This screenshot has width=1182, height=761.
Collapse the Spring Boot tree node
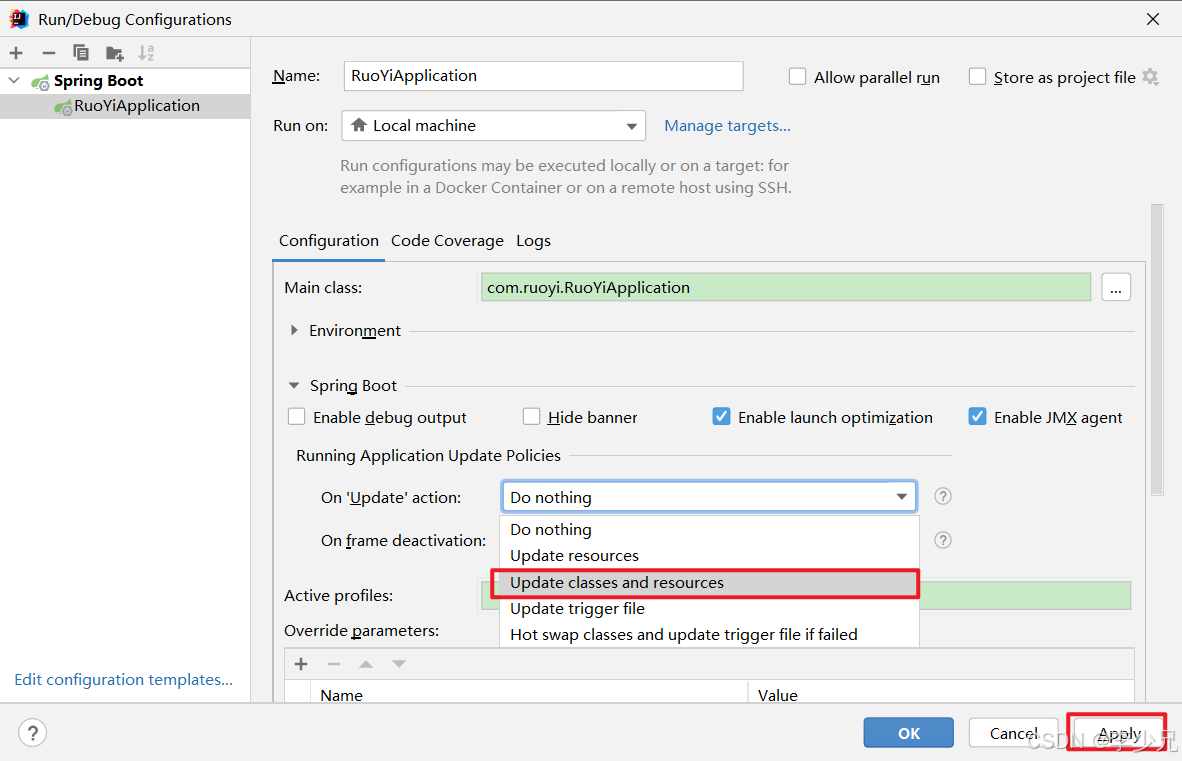tap(14, 81)
